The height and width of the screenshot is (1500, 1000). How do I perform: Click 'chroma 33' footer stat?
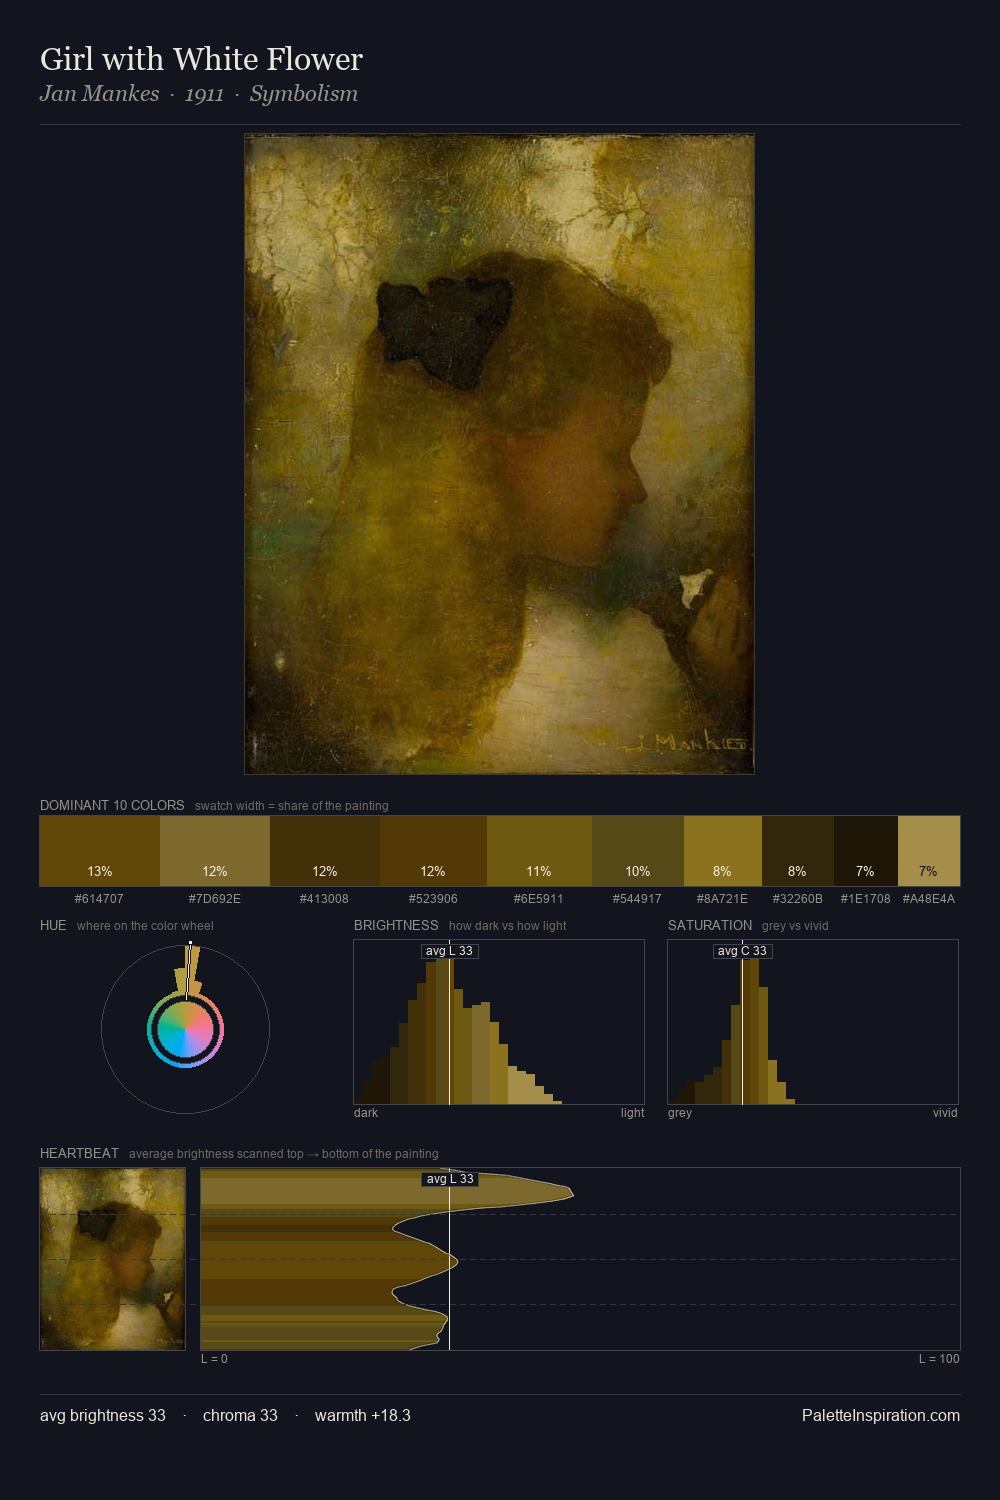pos(240,1415)
